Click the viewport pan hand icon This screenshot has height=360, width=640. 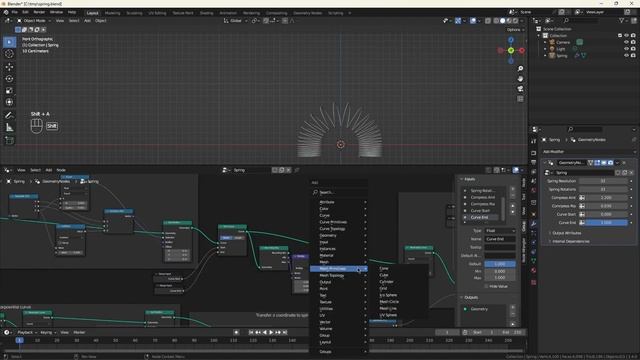coord(520,79)
